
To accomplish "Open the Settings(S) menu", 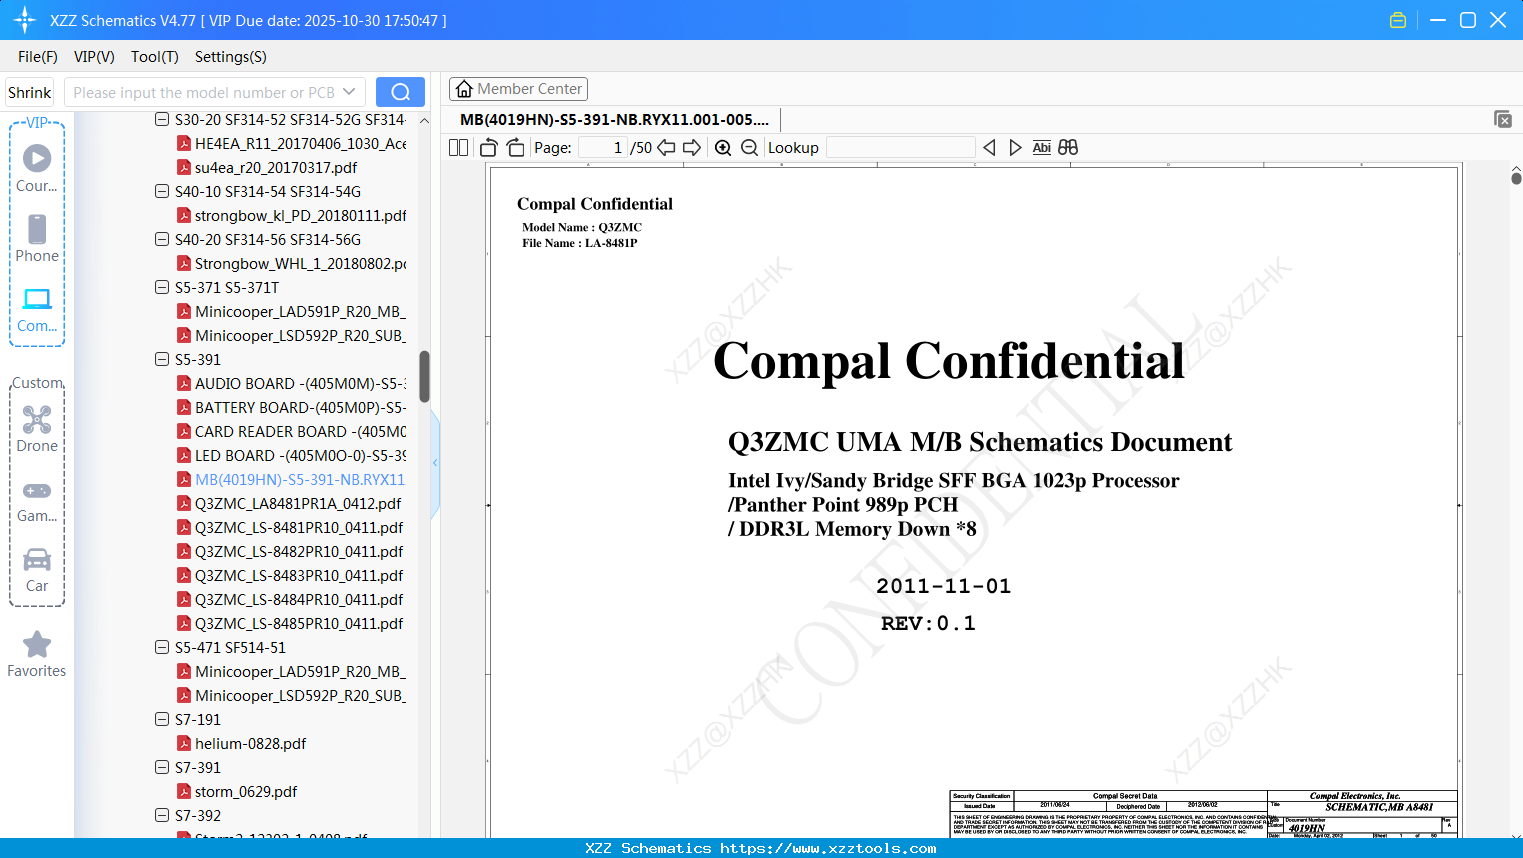I will [231, 57].
